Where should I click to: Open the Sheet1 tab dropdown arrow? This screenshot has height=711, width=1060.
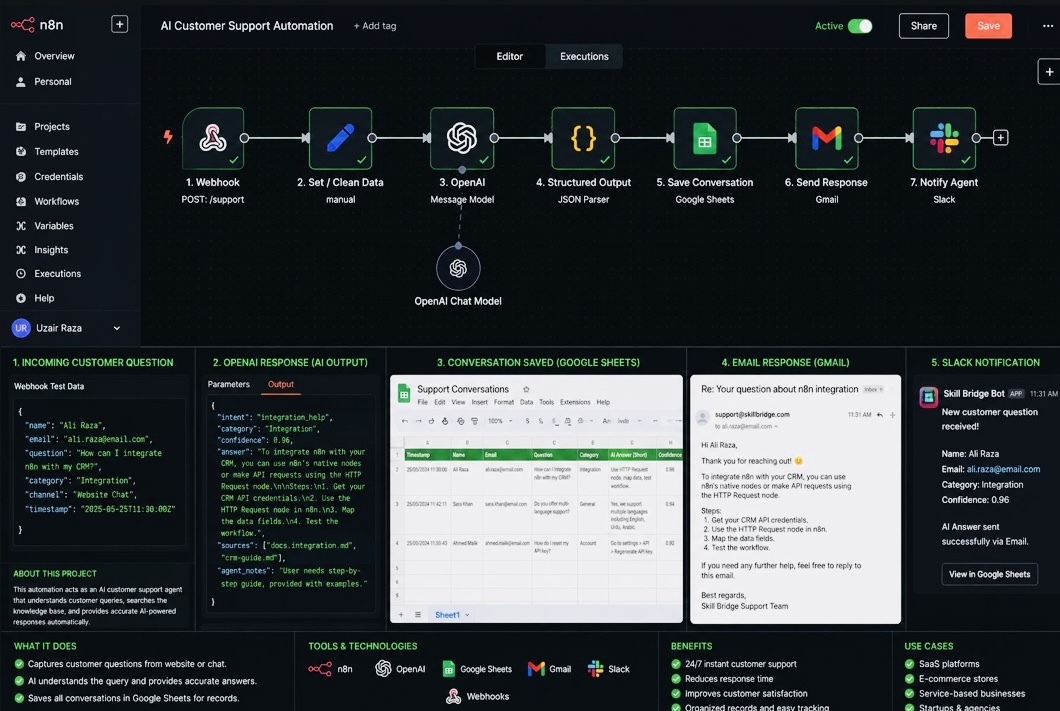coord(467,615)
